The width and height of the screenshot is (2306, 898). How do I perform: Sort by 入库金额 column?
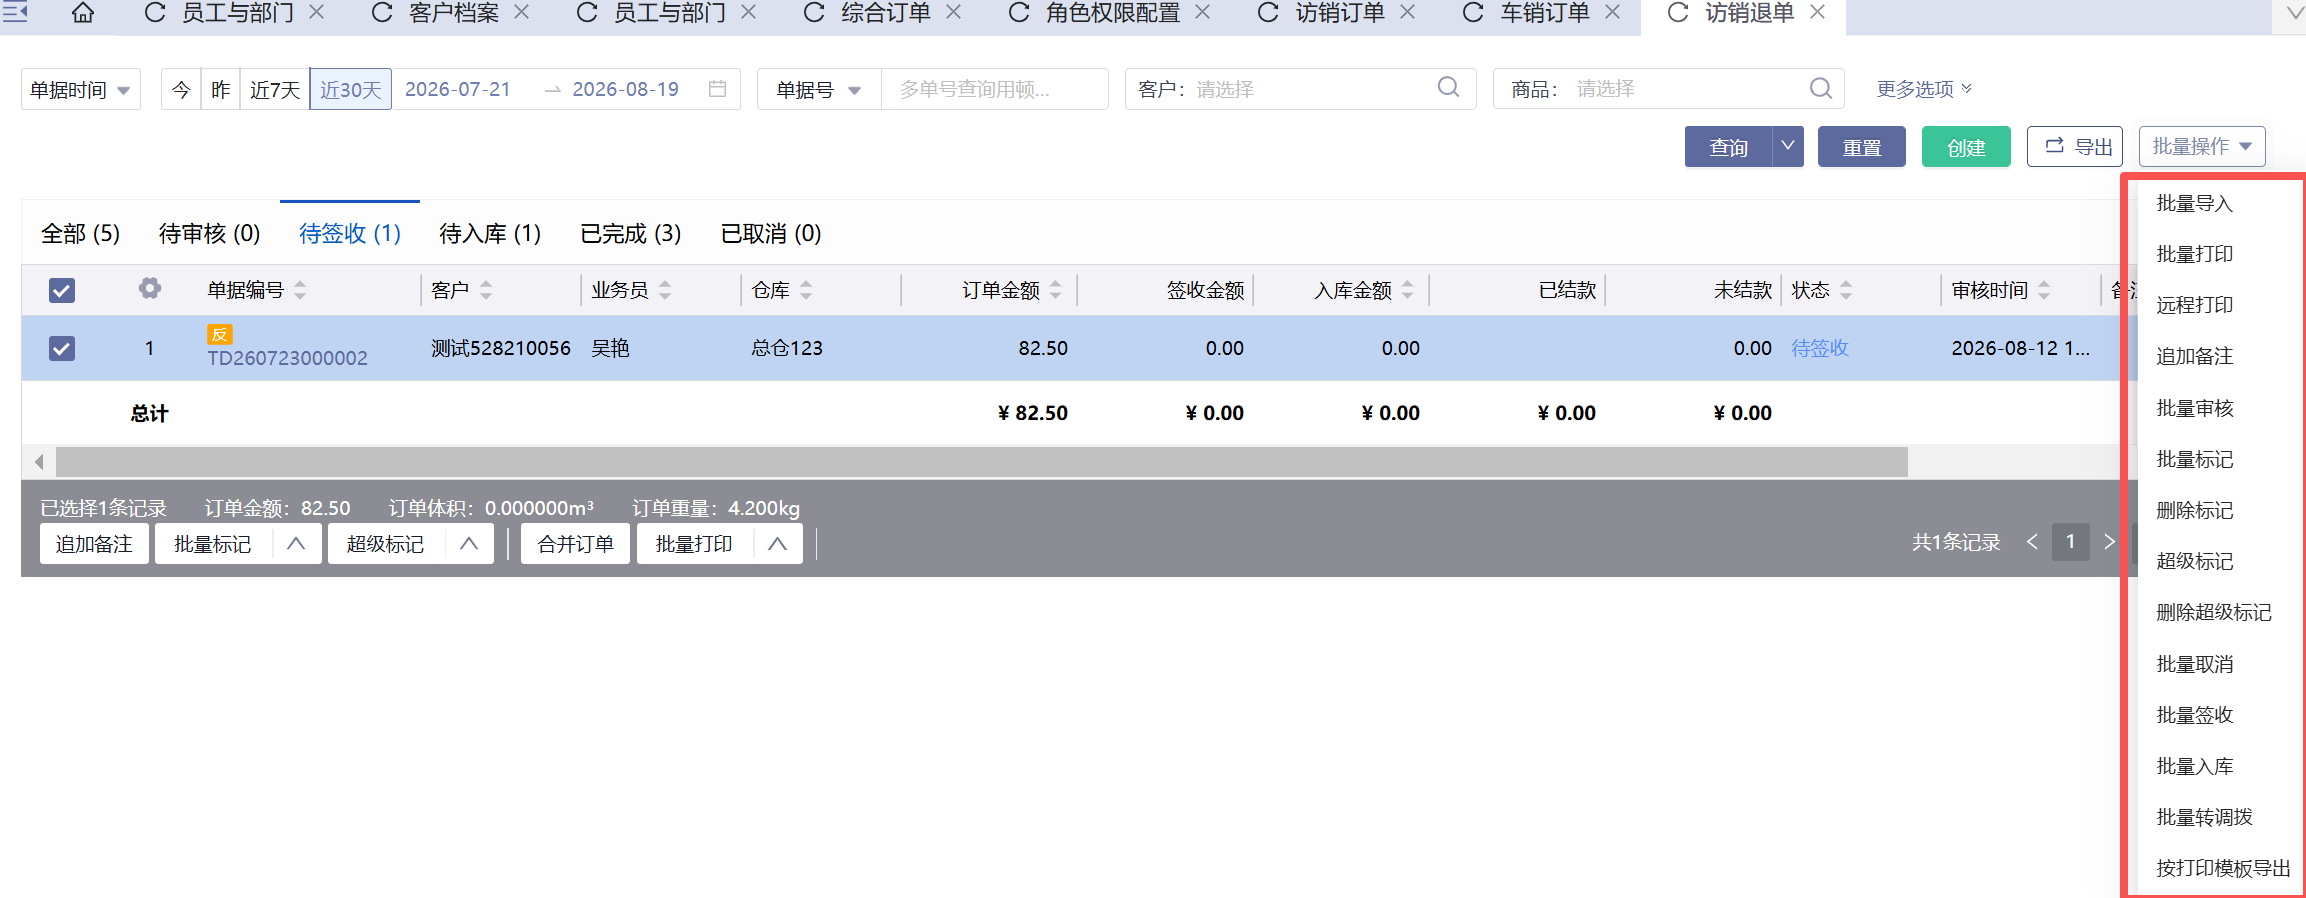point(1408,290)
